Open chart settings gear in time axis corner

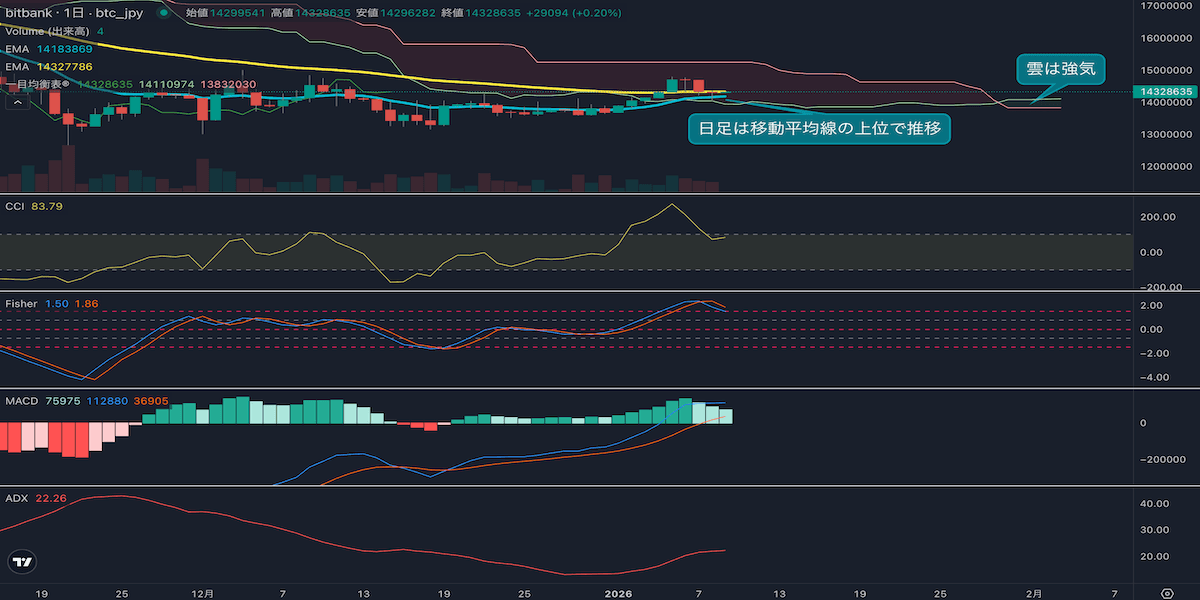(1166, 592)
